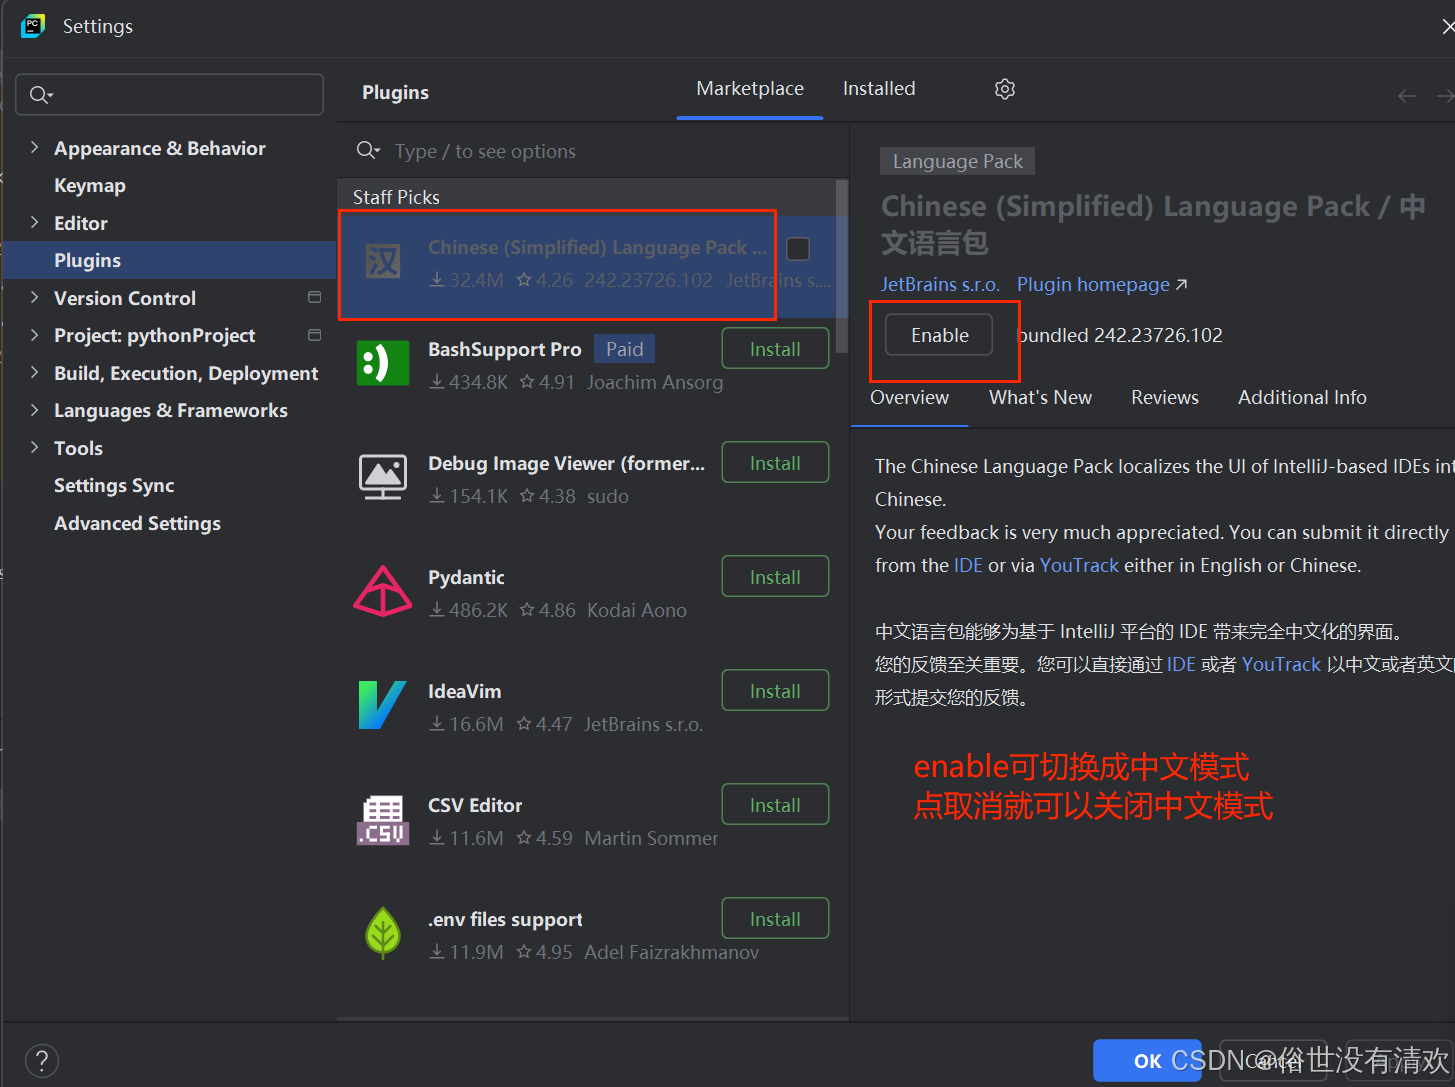Viewport: 1455px width, 1087px height.
Task: Expand Languages & Frameworks section
Action: pos(34,410)
